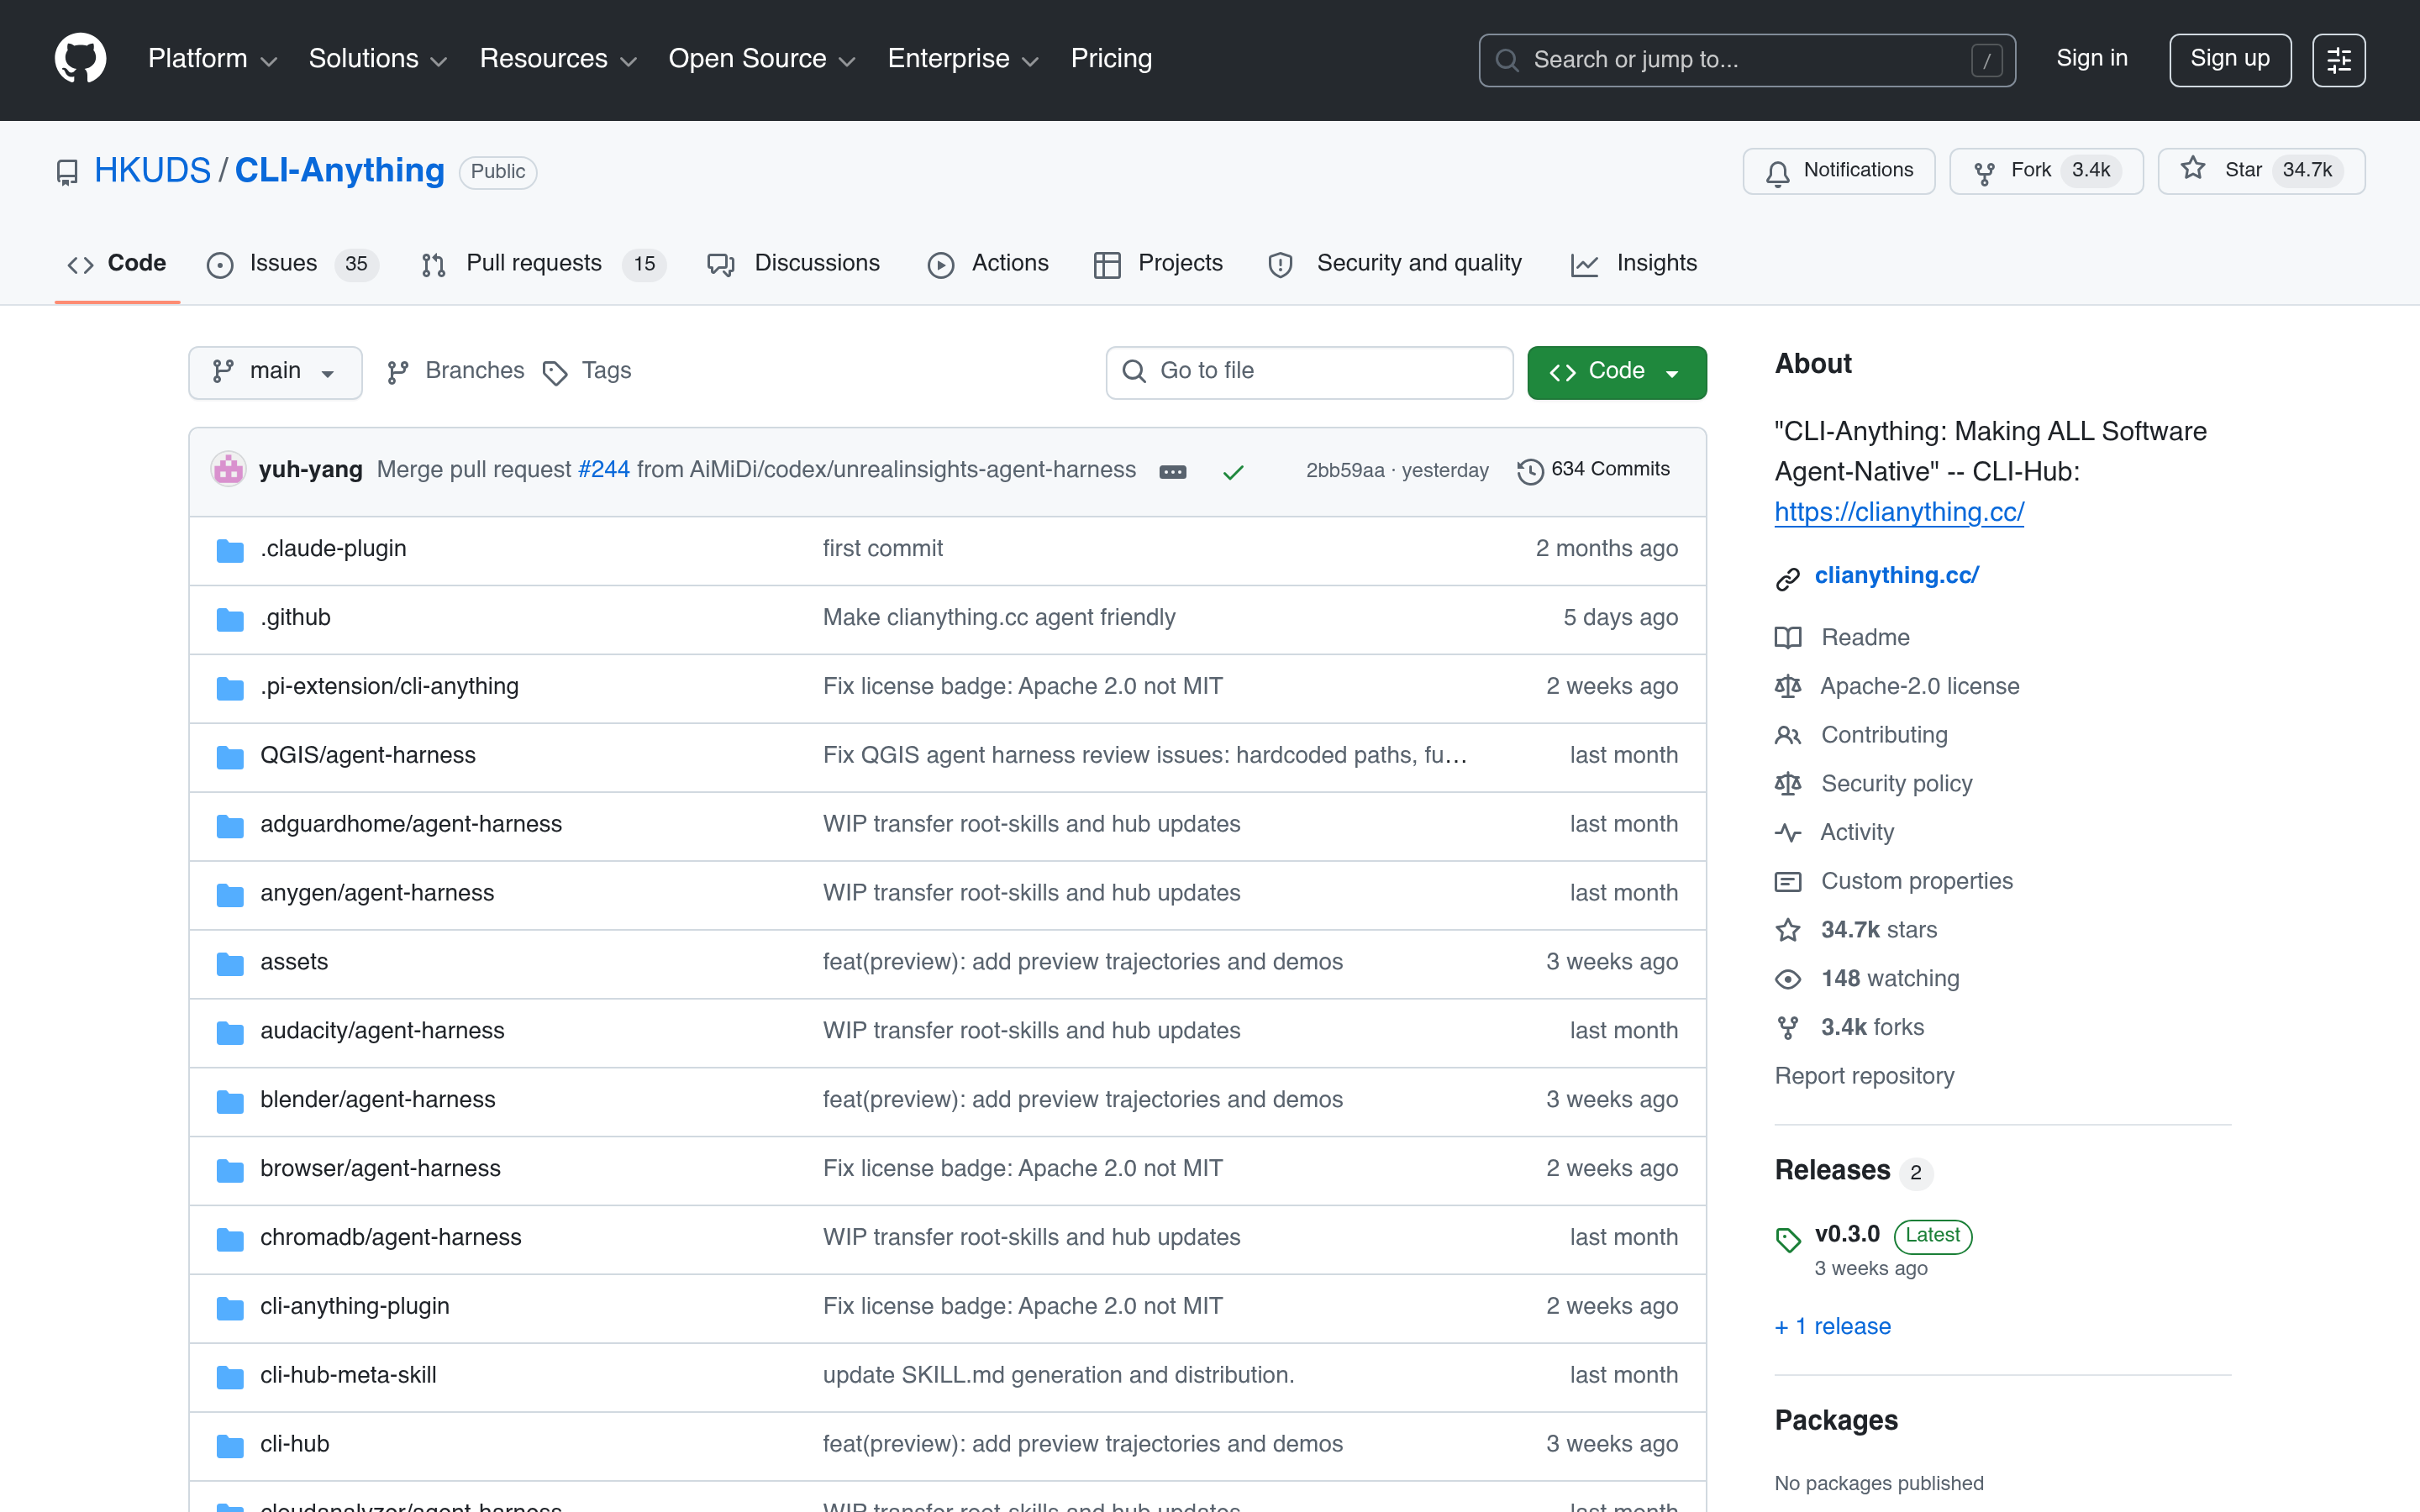This screenshot has height=1512, width=2420.
Task: Expand the Enterprise menu
Action: coord(963,59)
